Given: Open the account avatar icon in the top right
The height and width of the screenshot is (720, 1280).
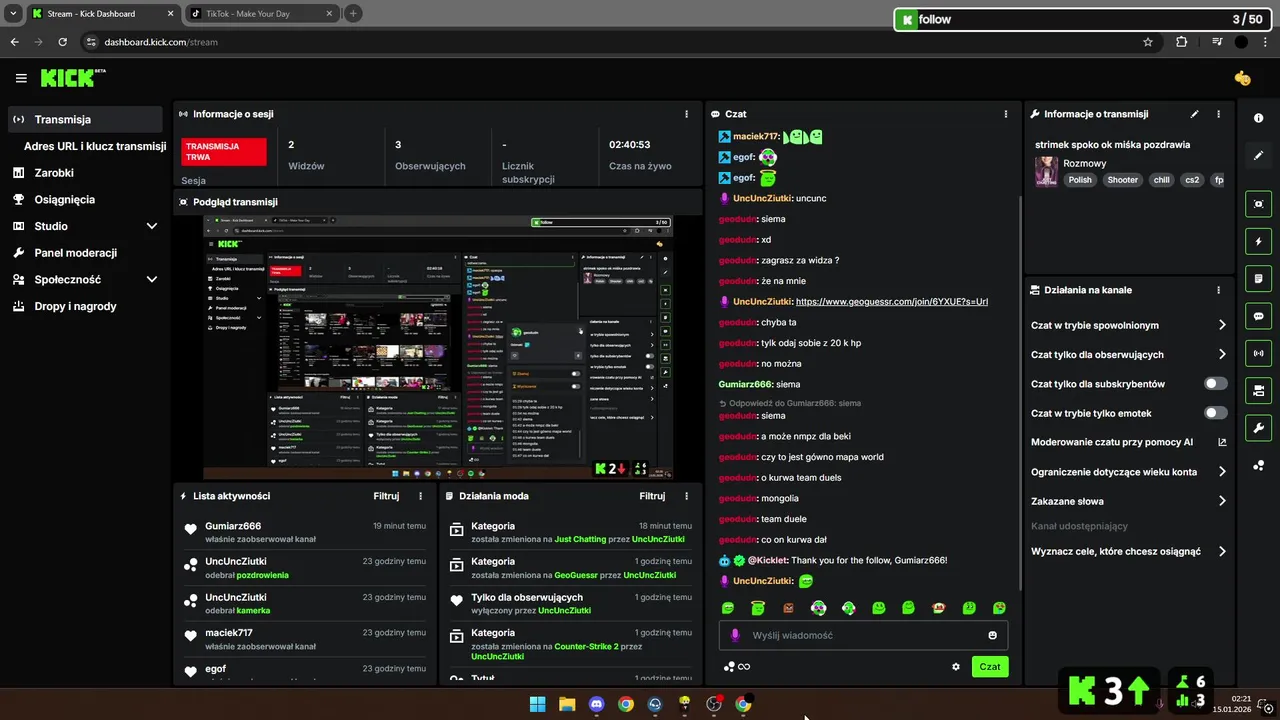Looking at the screenshot, I should tap(1242, 78).
